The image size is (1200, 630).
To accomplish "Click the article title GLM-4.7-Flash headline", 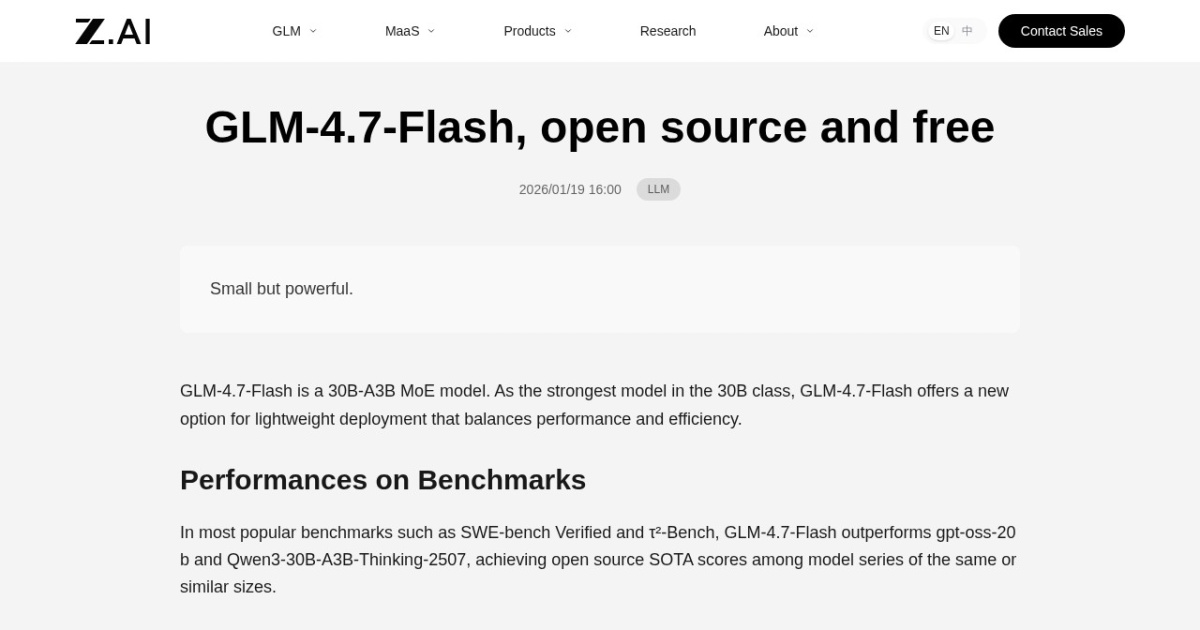I will click(599, 127).
